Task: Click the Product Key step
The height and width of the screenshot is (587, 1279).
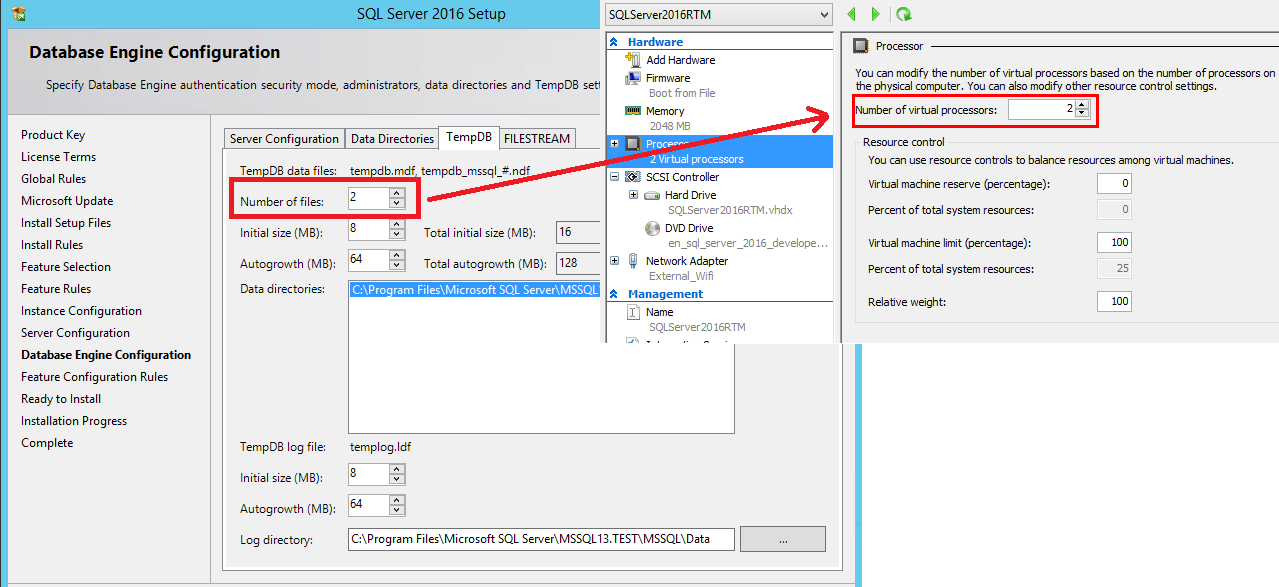Action: [53, 135]
